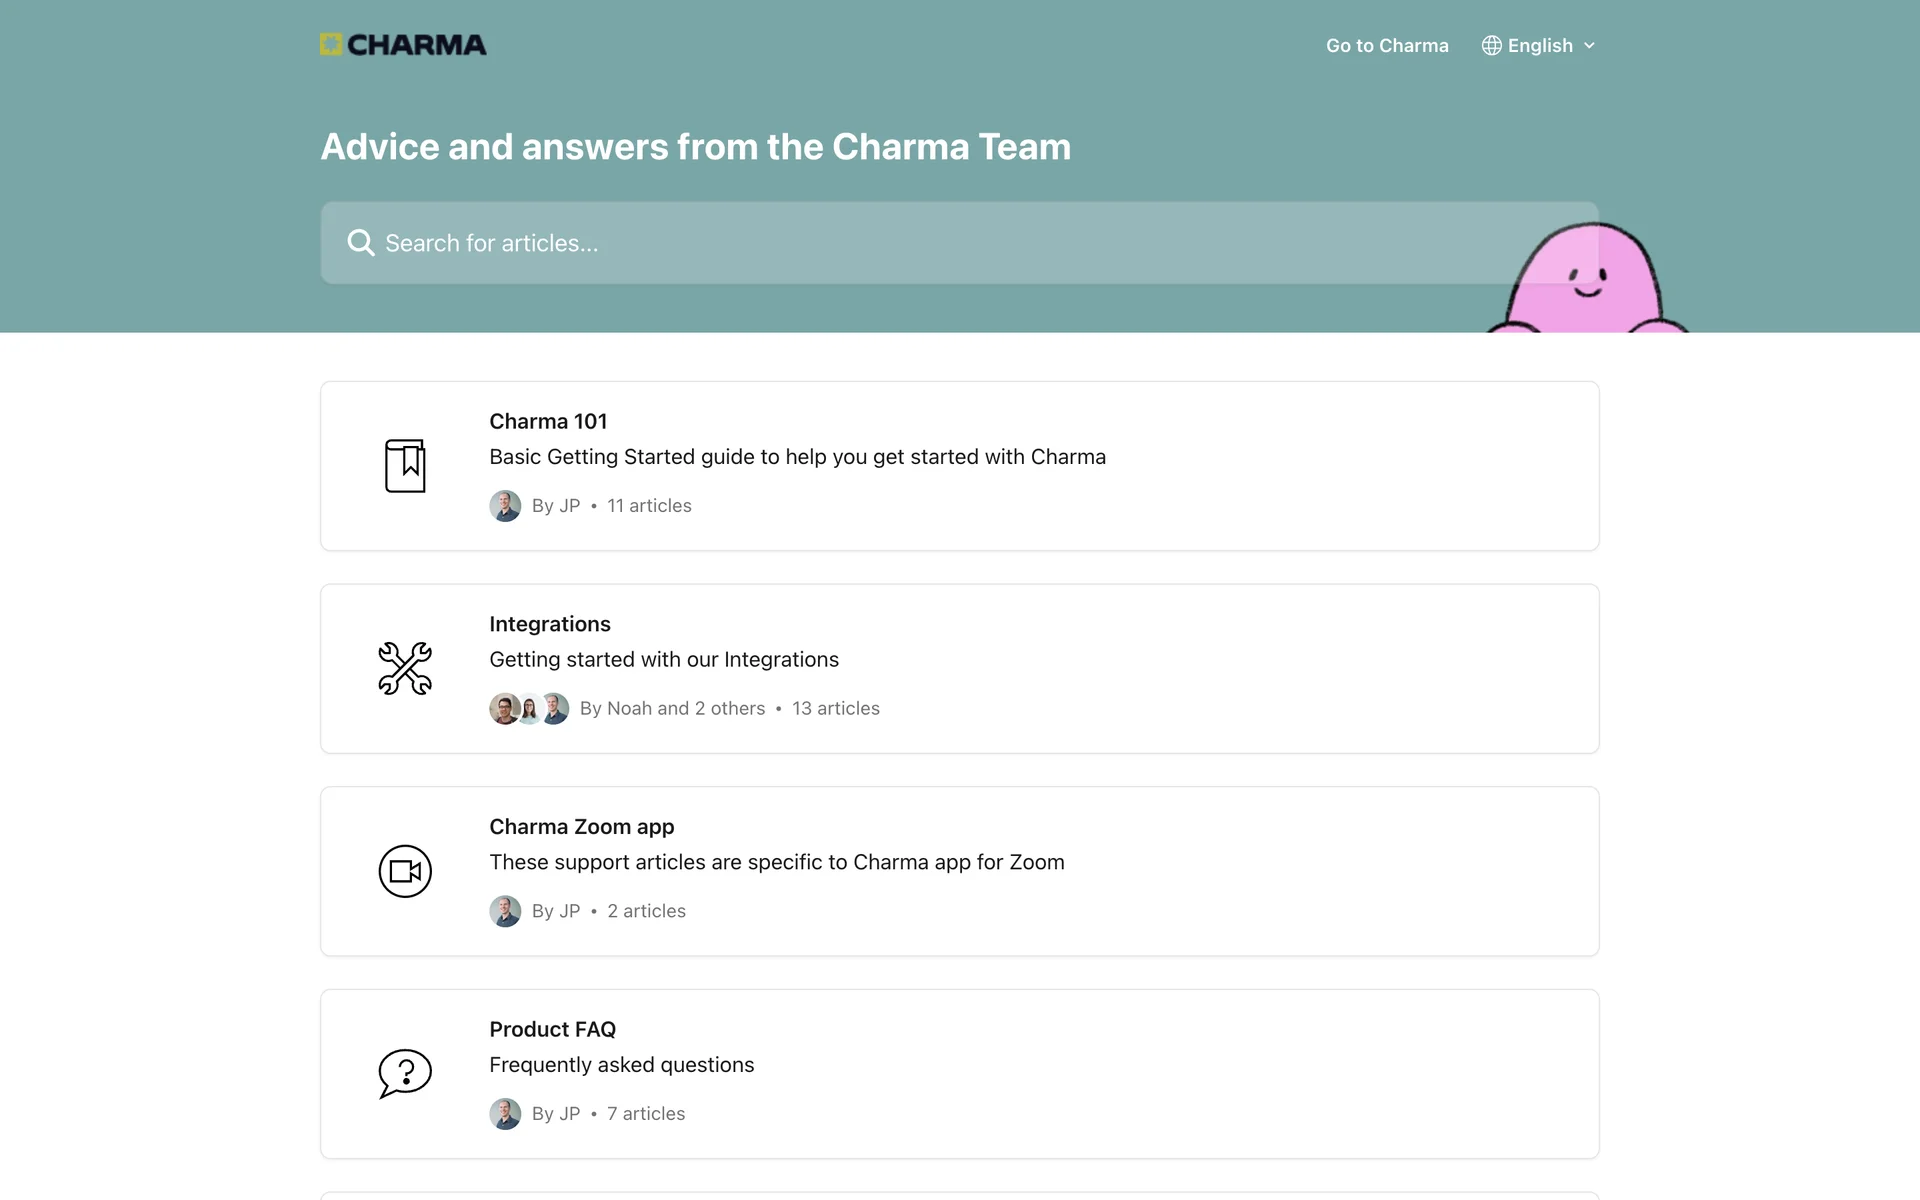Expand the language chevron arrow
1920x1200 pixels.
[x=1589, y=46]
